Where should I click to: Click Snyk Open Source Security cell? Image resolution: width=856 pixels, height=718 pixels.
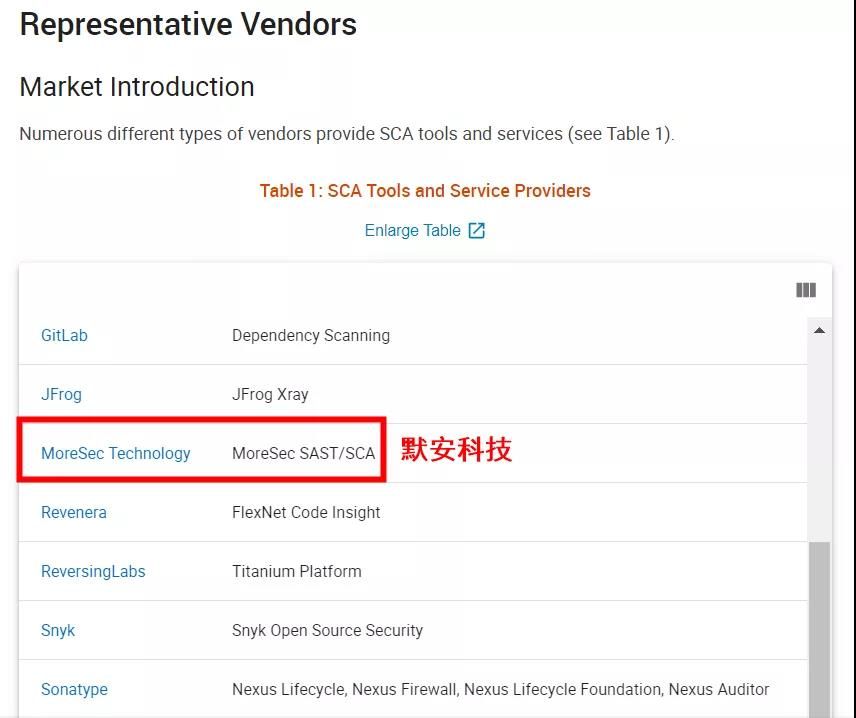click(x=327, y=630)
